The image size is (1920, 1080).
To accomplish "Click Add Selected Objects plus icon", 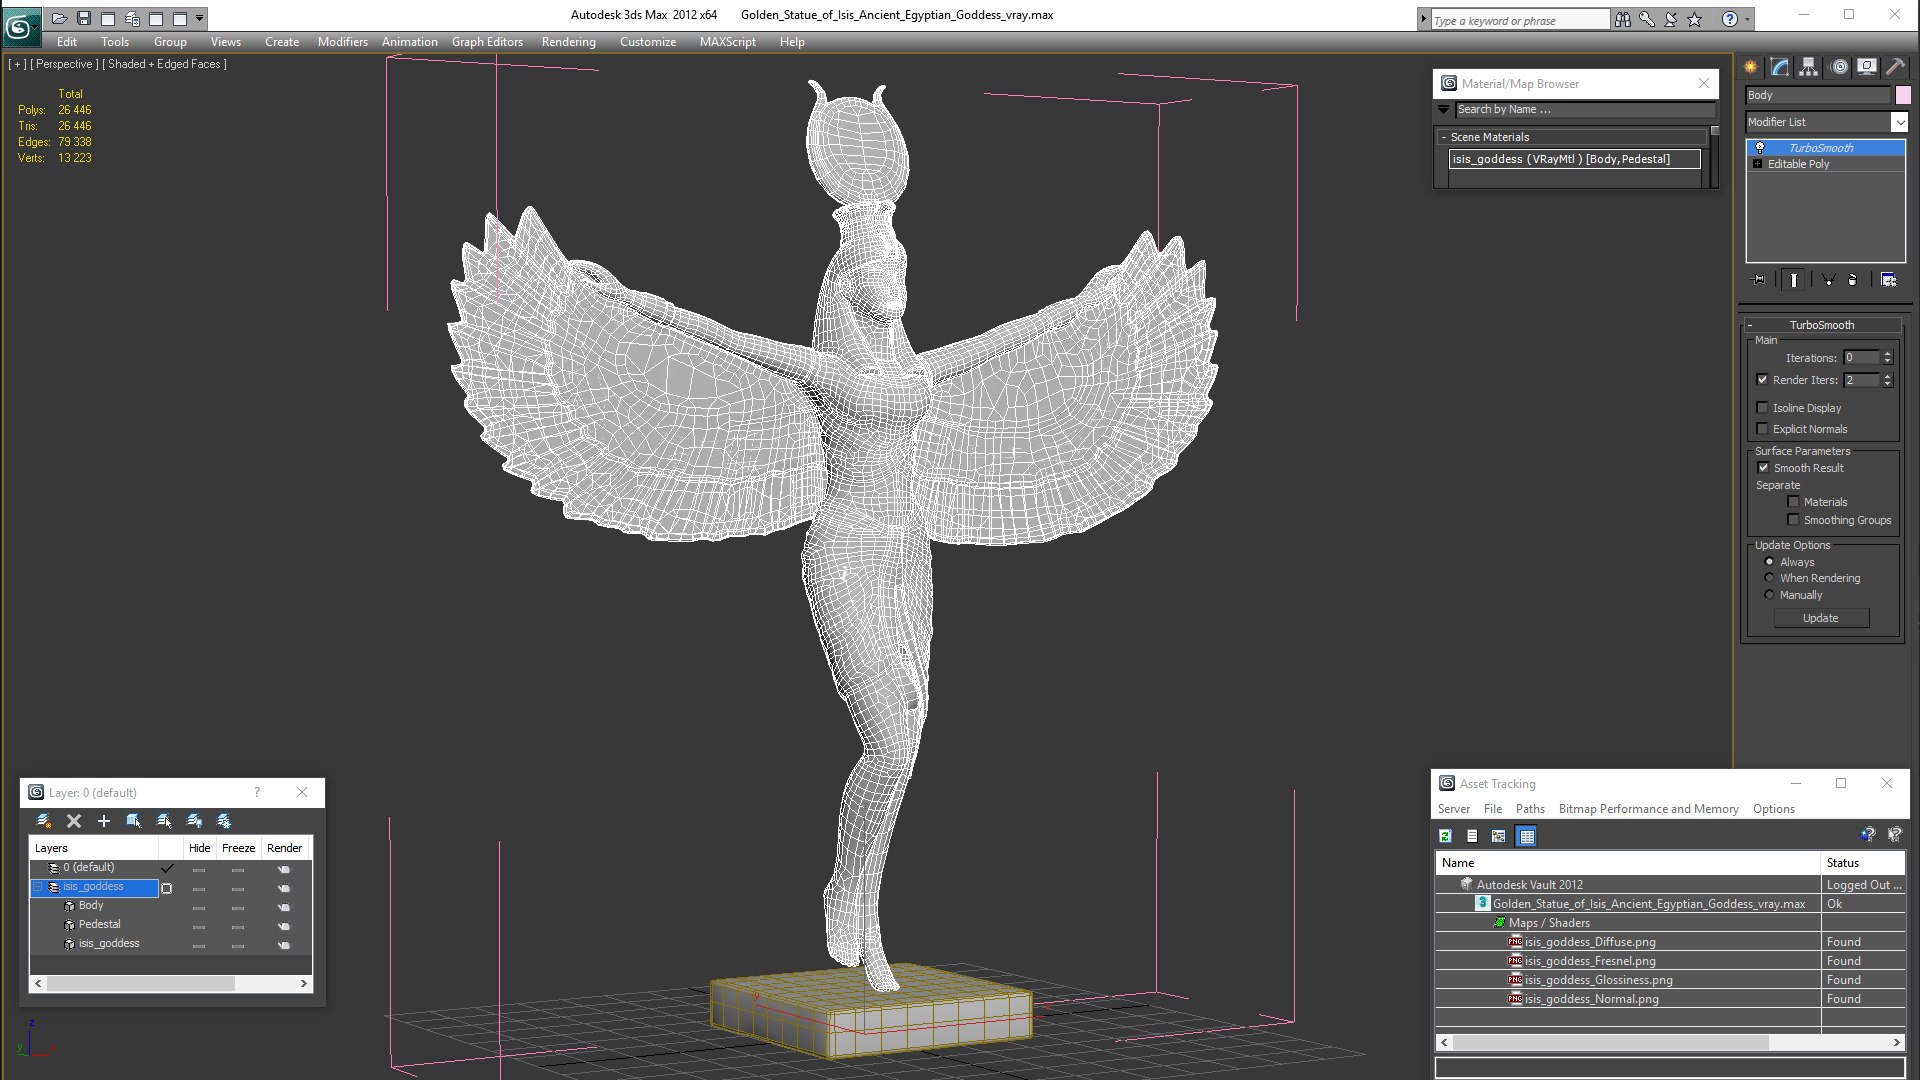I will [104, 821].
